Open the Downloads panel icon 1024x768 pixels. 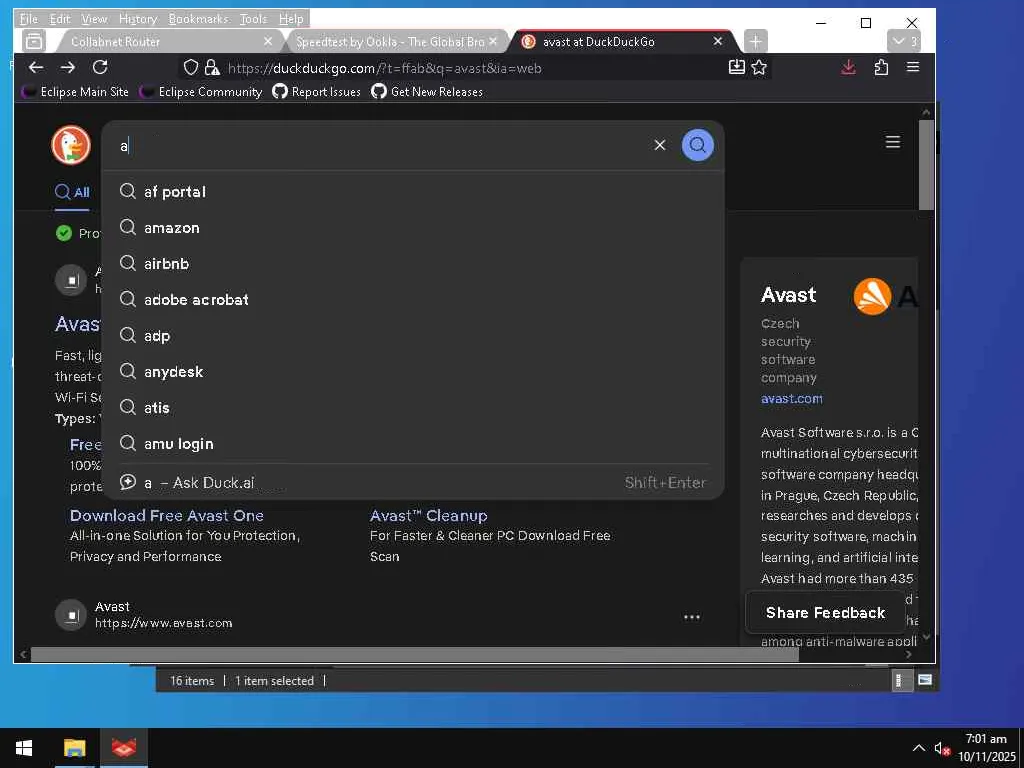[x=848, y=67]
